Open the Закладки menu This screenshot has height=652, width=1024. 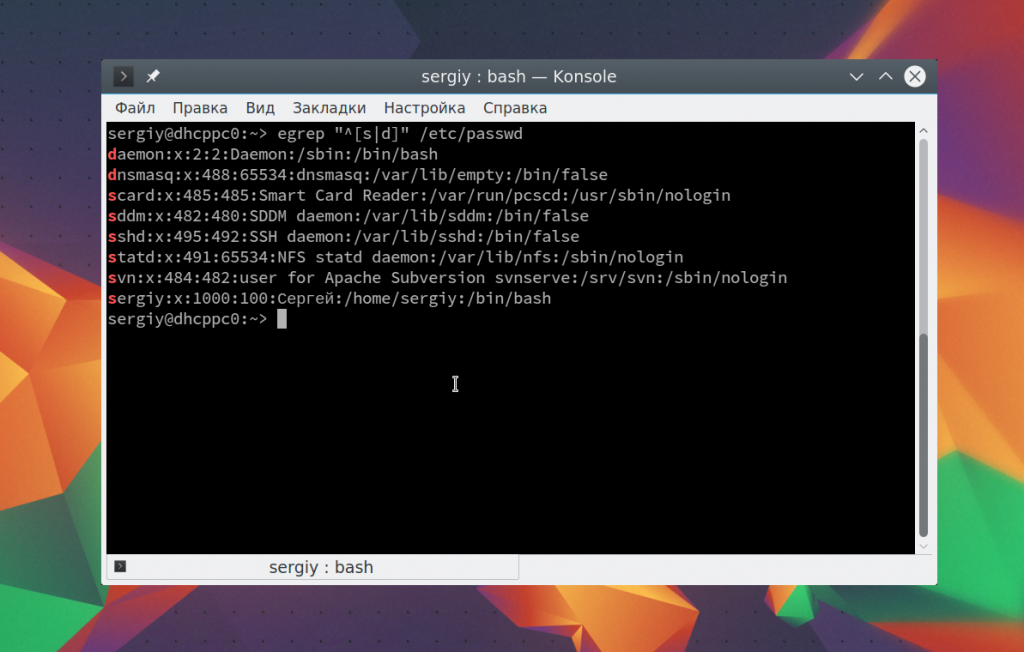pos(329,108)
